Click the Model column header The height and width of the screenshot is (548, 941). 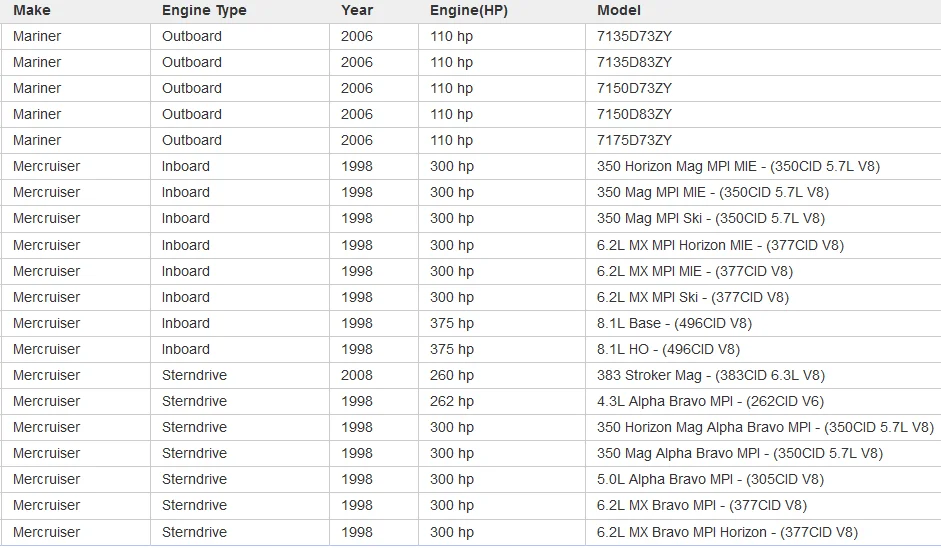(619, 10)
